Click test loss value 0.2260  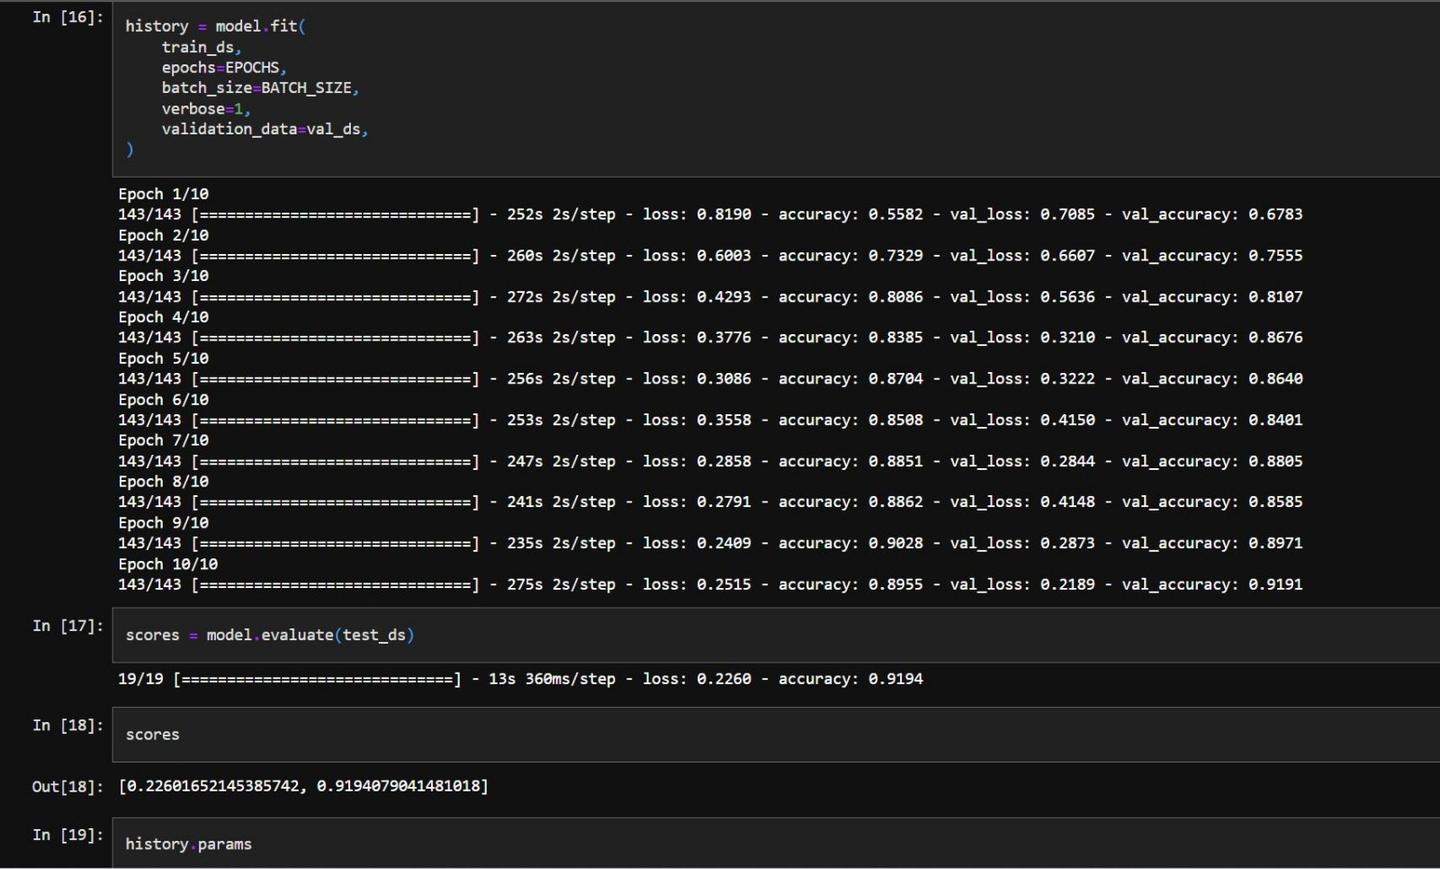[x=724, y=679]
